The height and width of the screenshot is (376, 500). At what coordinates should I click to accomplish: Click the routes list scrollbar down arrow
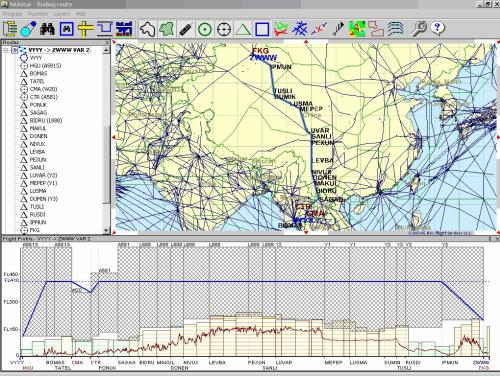click(x=106, y=230)
